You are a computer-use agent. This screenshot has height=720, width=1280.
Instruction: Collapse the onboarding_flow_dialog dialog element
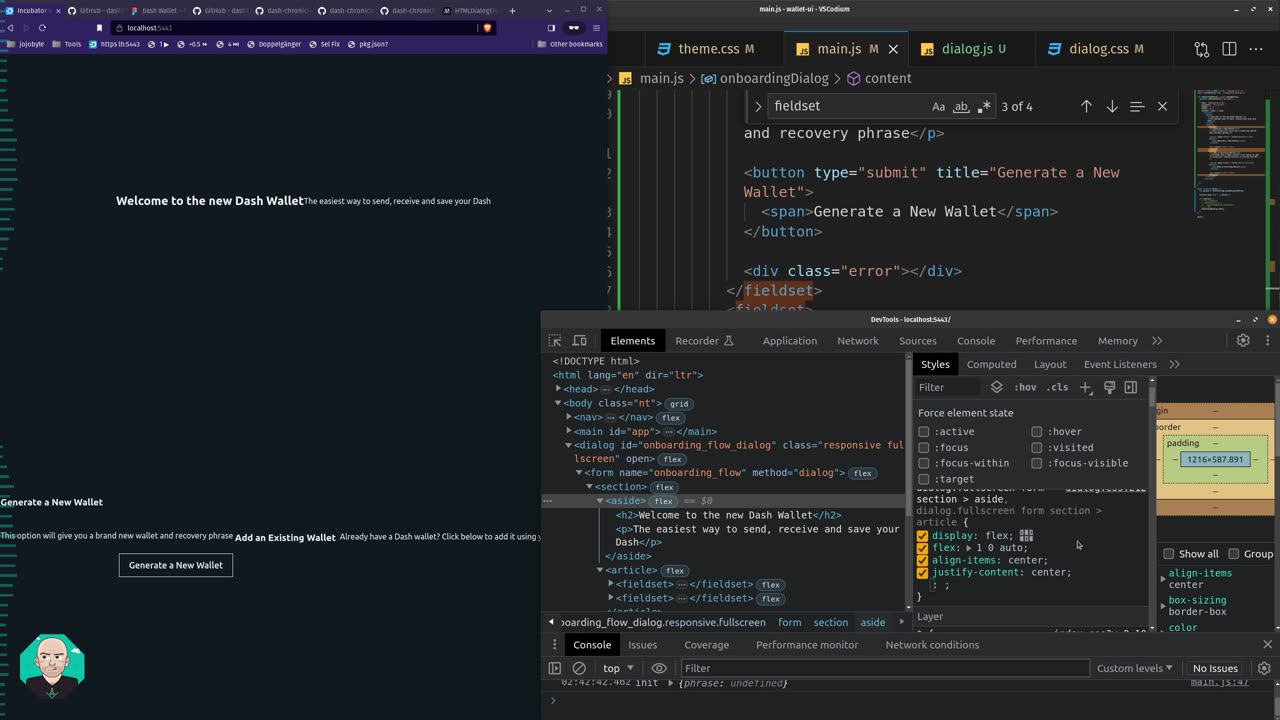pos(569,446)
